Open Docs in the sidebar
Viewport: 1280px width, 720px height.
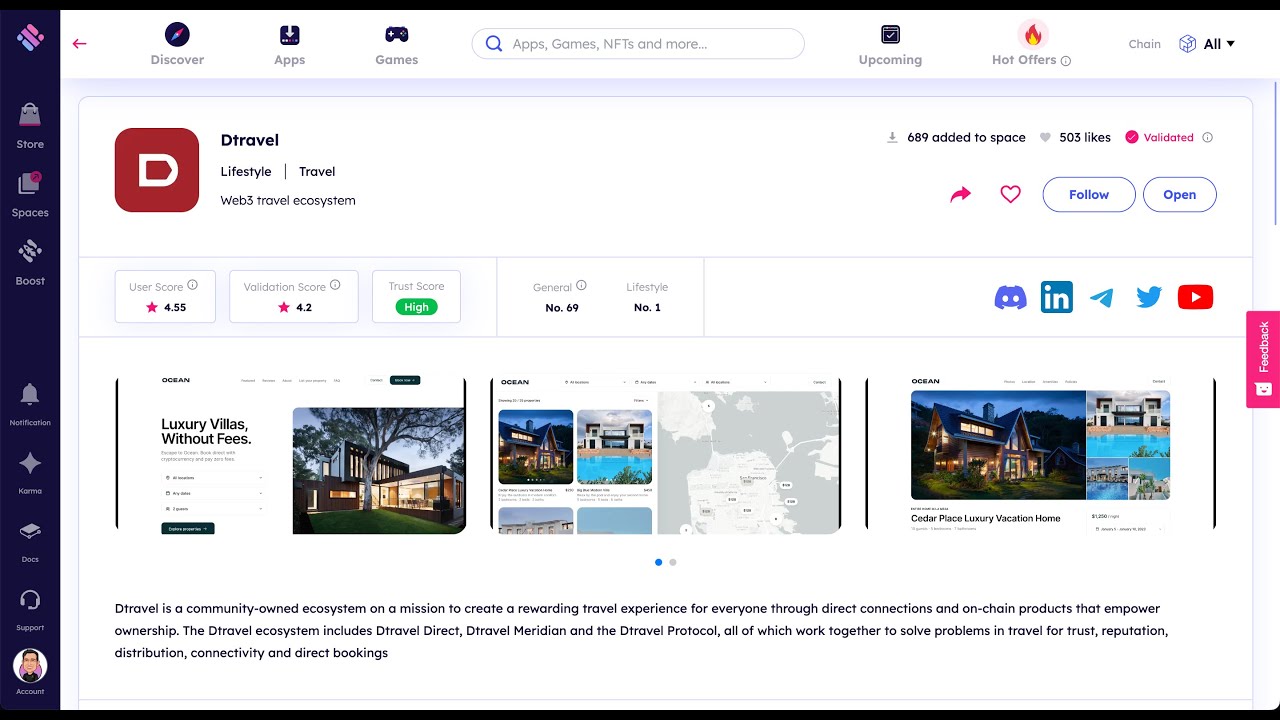pyautogui.click(x=30, y=541)
